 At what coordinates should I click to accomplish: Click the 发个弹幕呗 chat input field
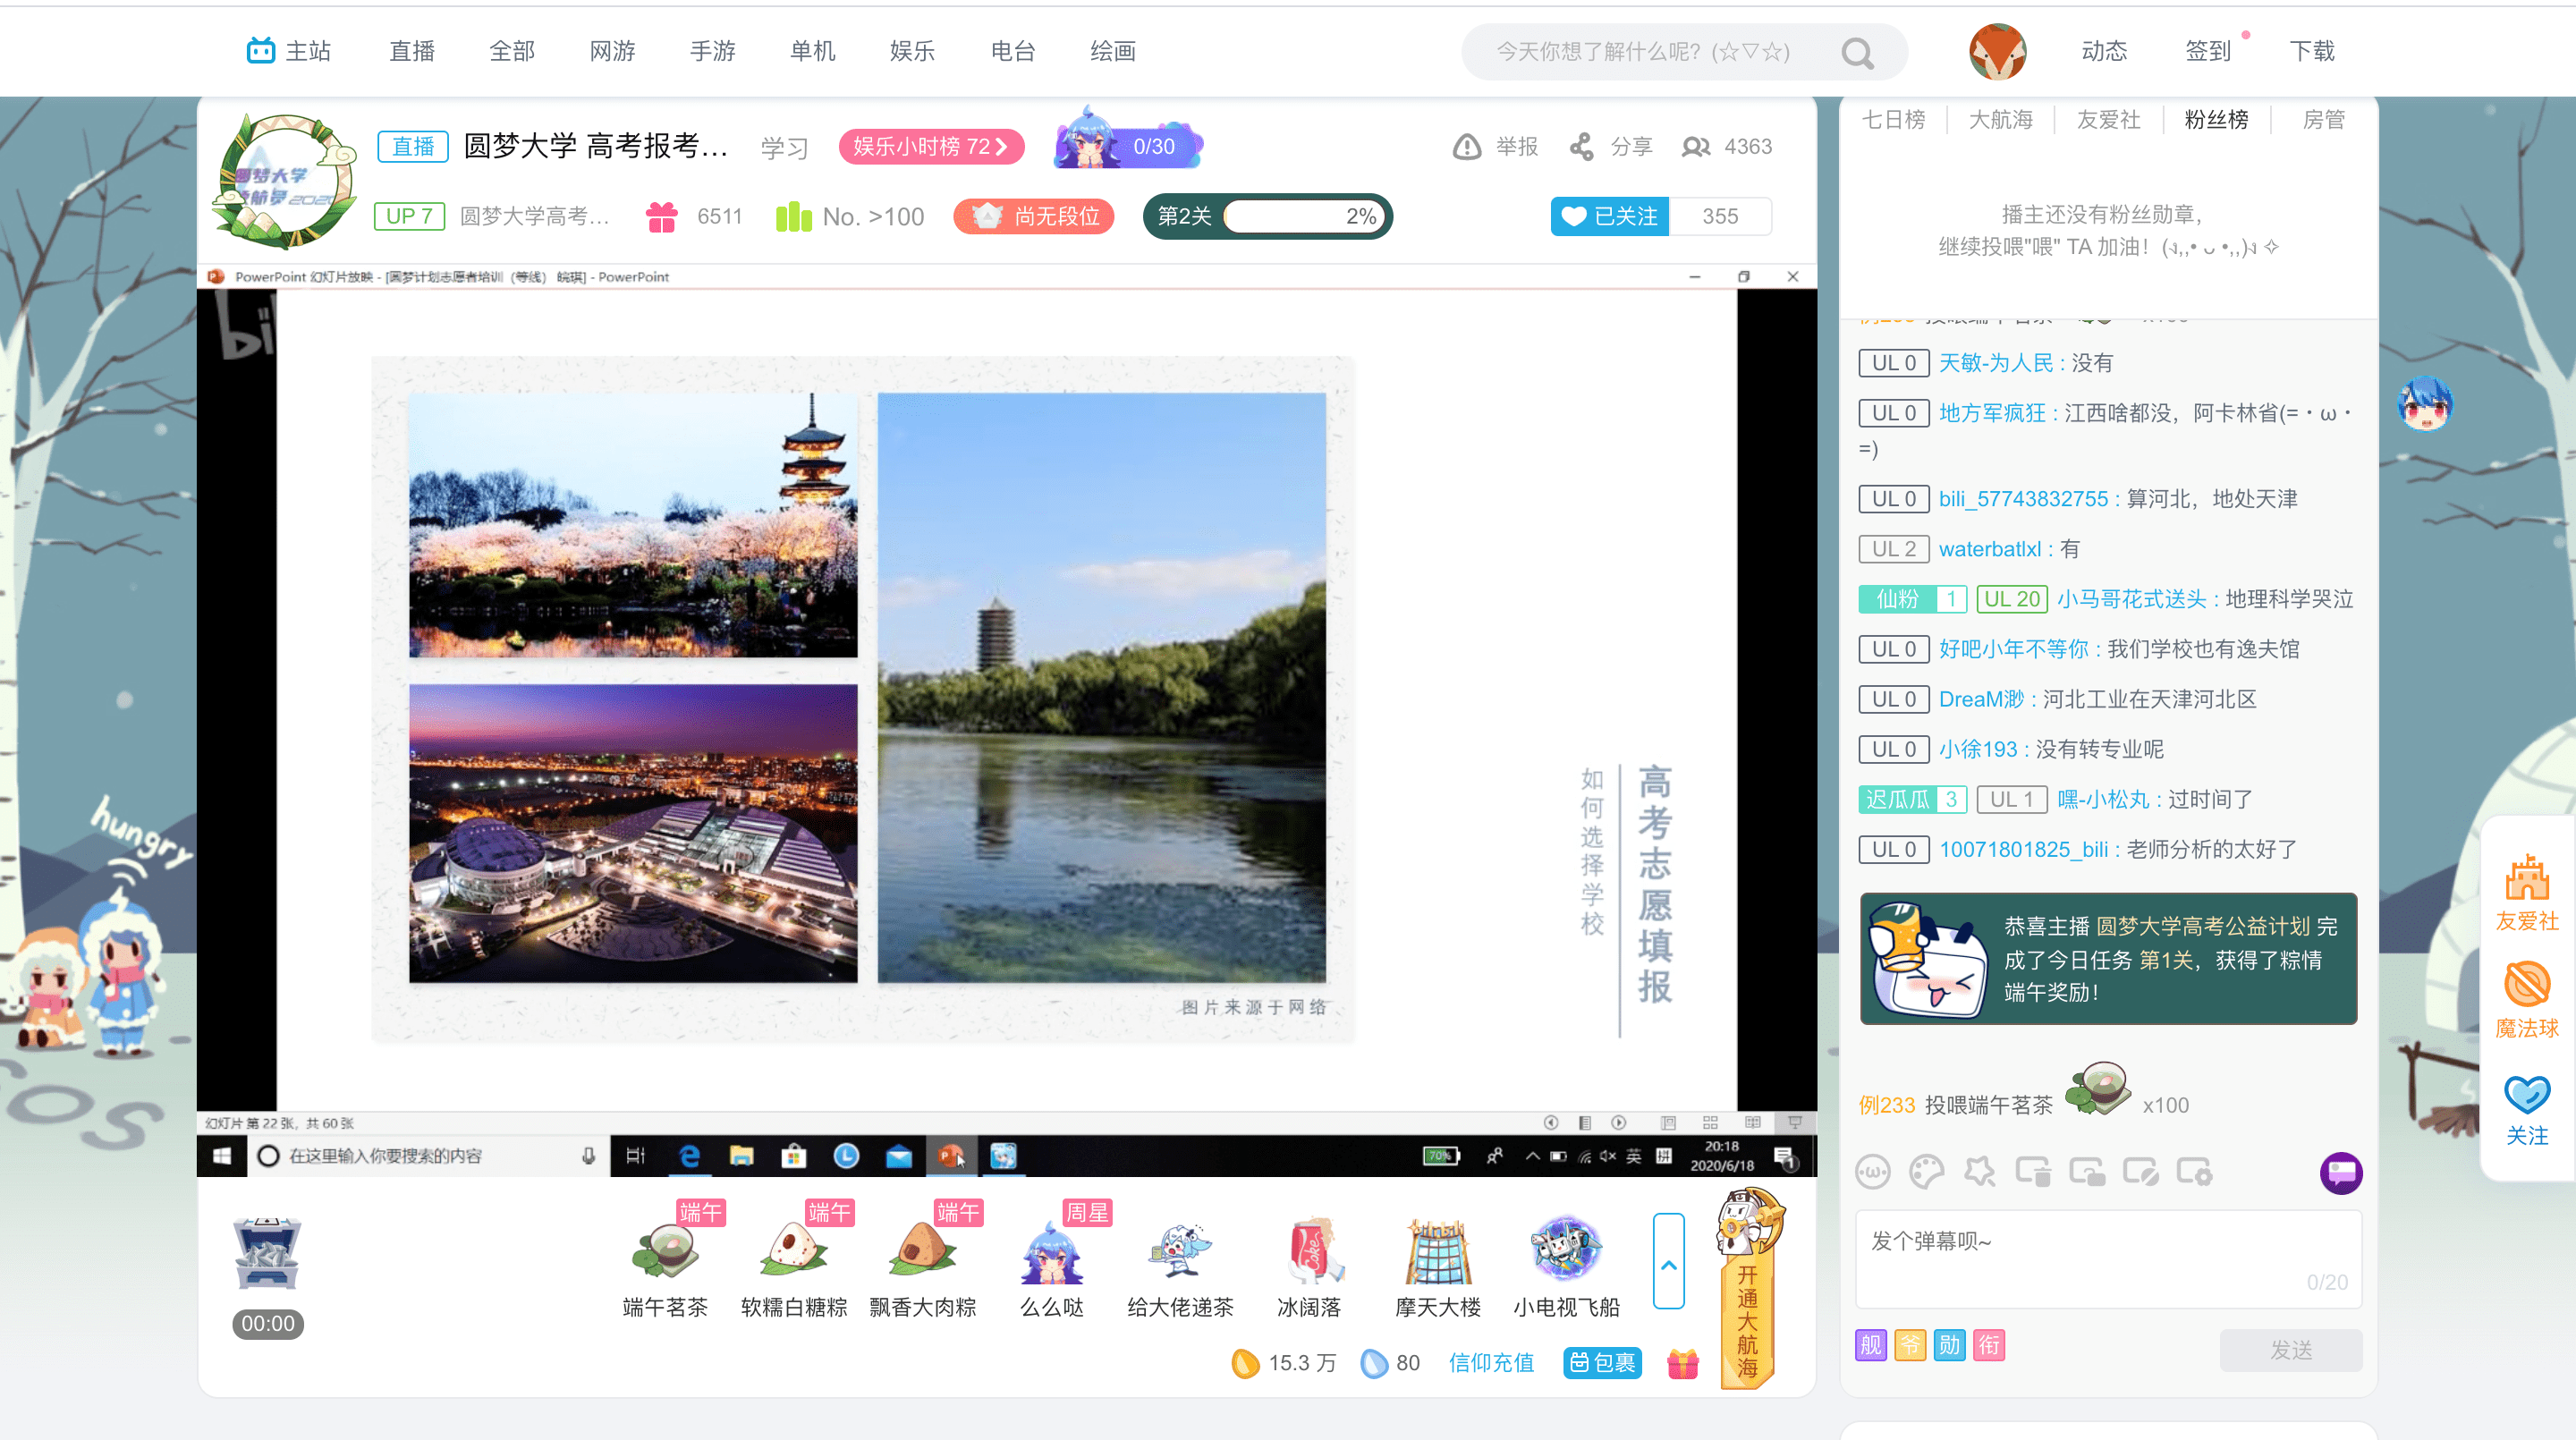pyautogui.click(x=2109, y=1259)
